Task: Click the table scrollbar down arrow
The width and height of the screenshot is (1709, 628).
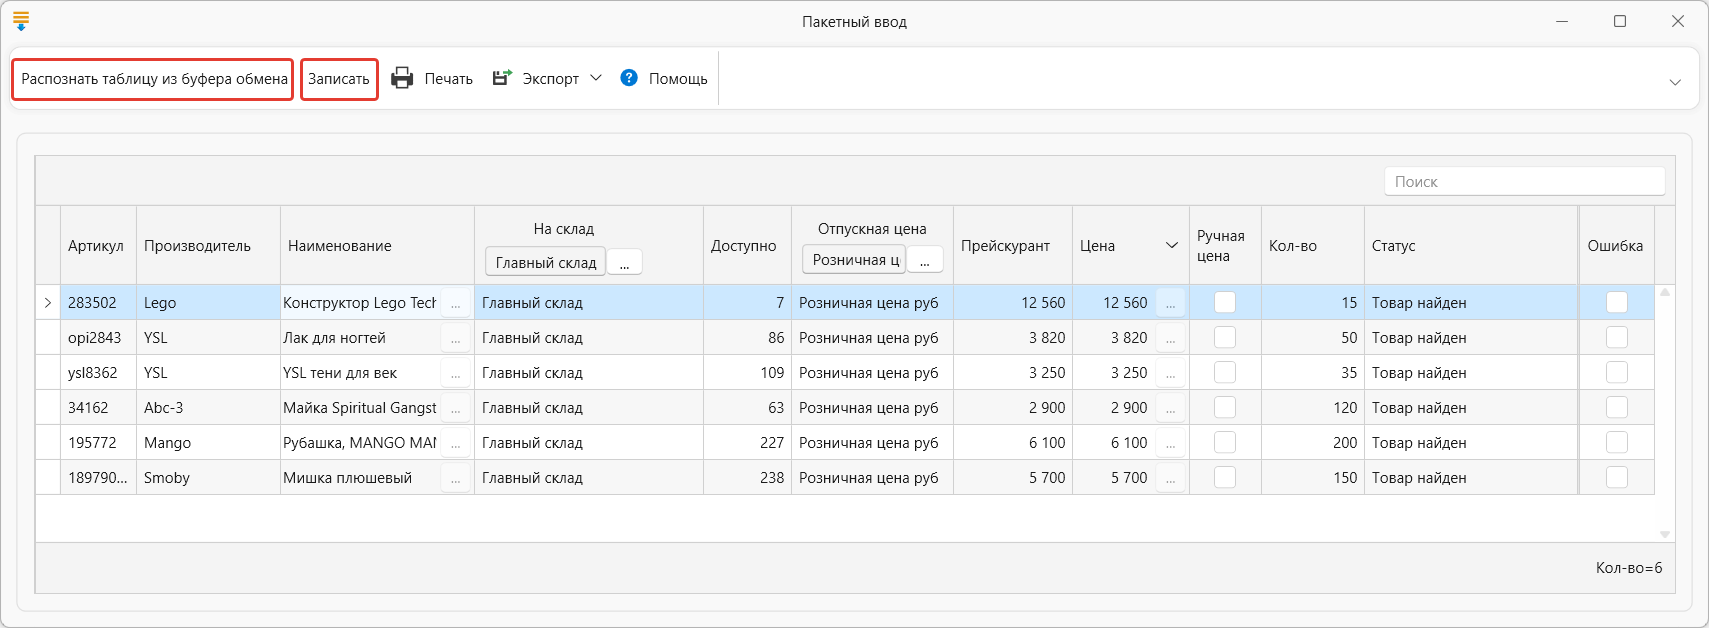Action: coord(1665,534)
